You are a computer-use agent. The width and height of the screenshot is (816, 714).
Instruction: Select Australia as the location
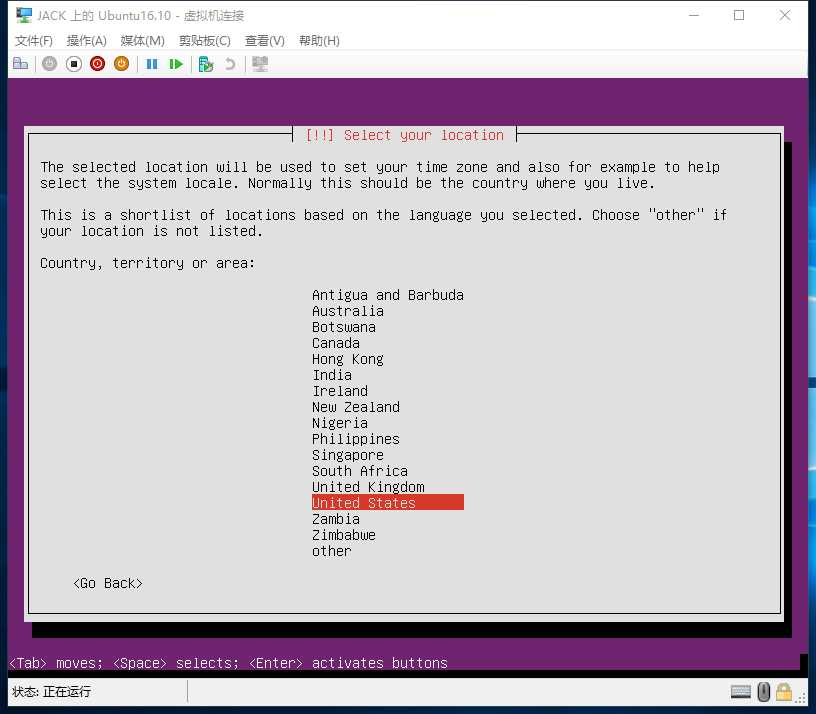pyautogui.click(x=388, y=311)
